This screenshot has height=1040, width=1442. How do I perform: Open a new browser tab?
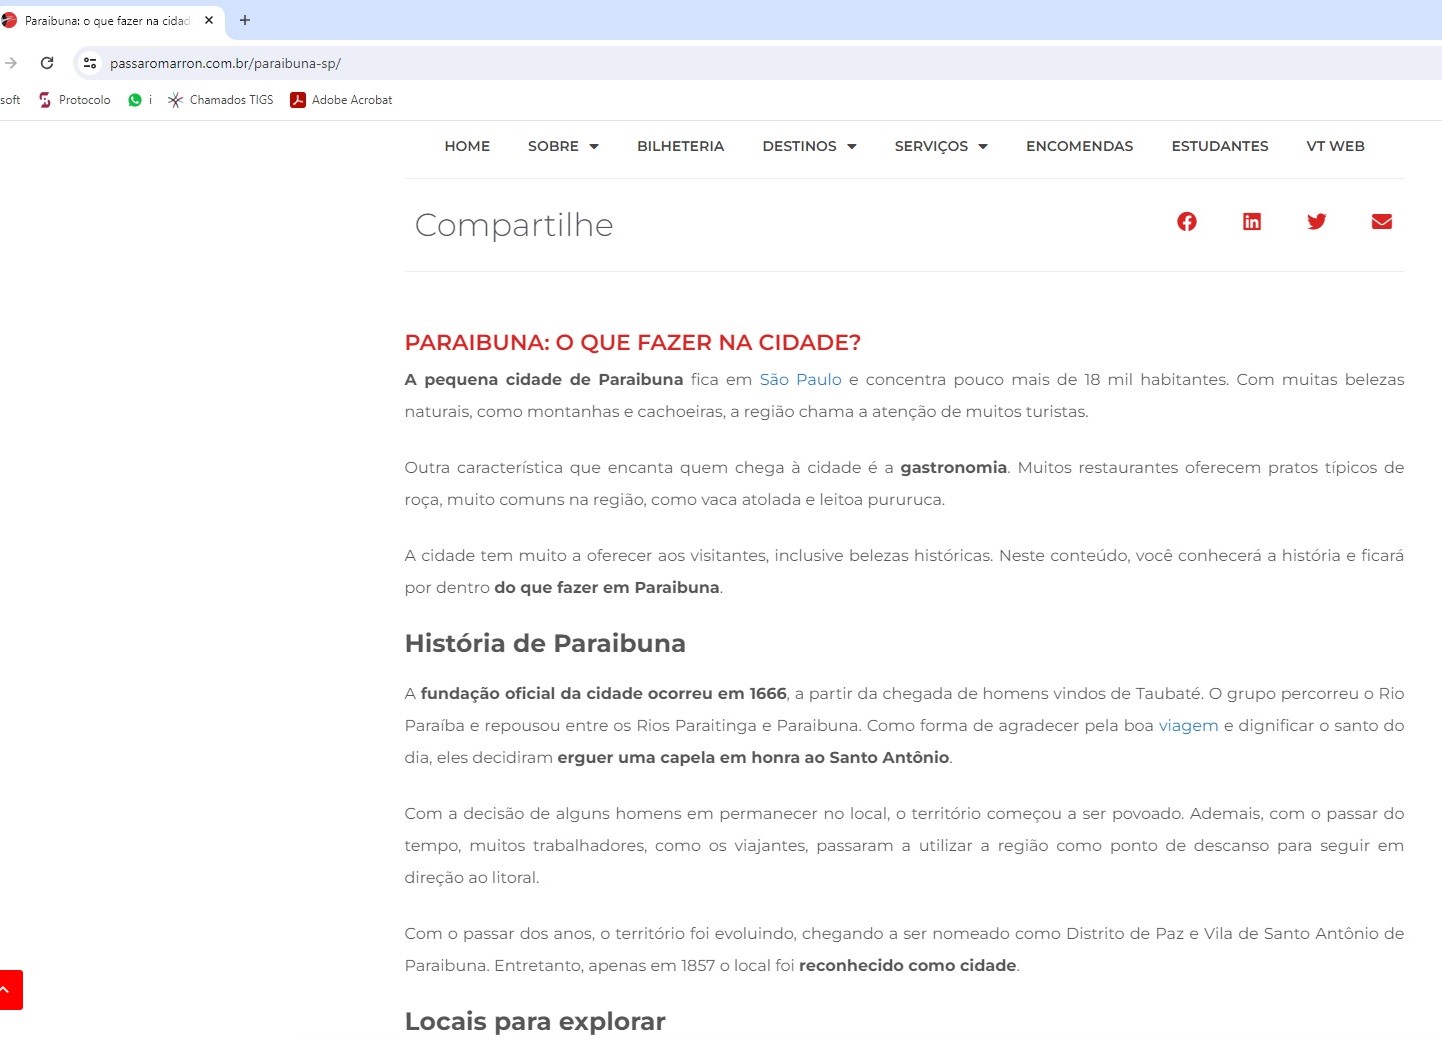(x=245, y=20)
